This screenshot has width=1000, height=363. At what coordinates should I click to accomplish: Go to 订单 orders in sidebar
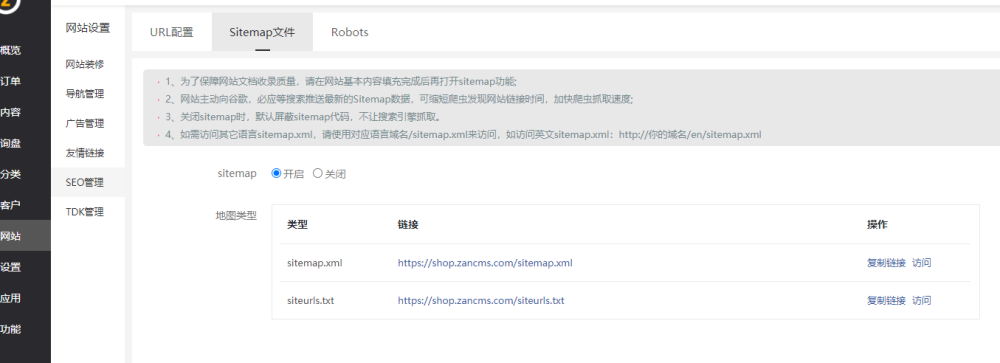pos(10,81)
